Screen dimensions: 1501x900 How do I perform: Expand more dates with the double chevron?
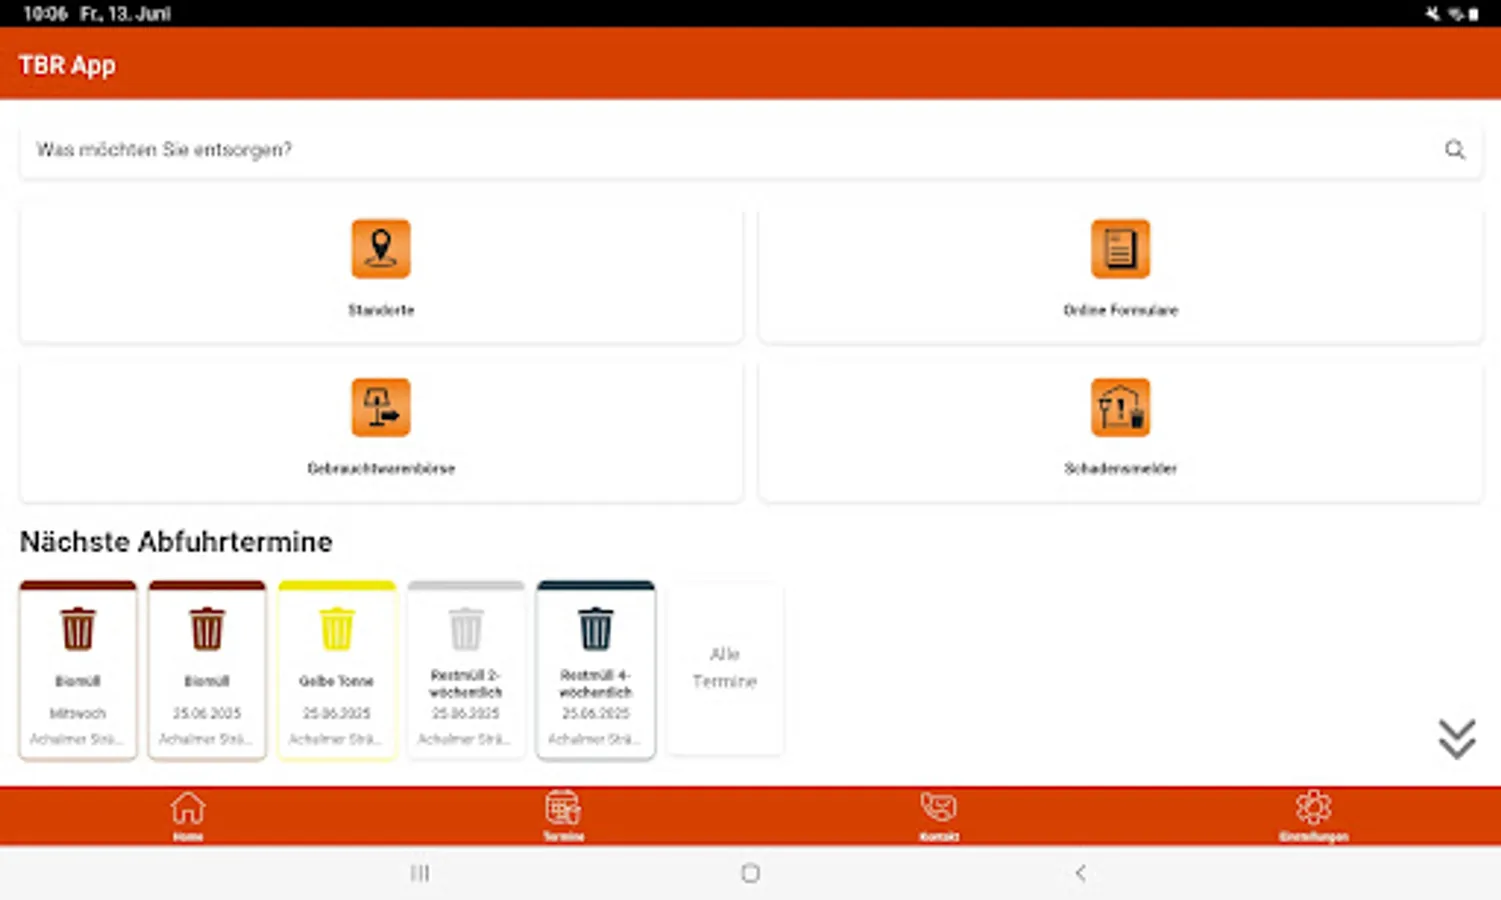[x=1458, y=738]
